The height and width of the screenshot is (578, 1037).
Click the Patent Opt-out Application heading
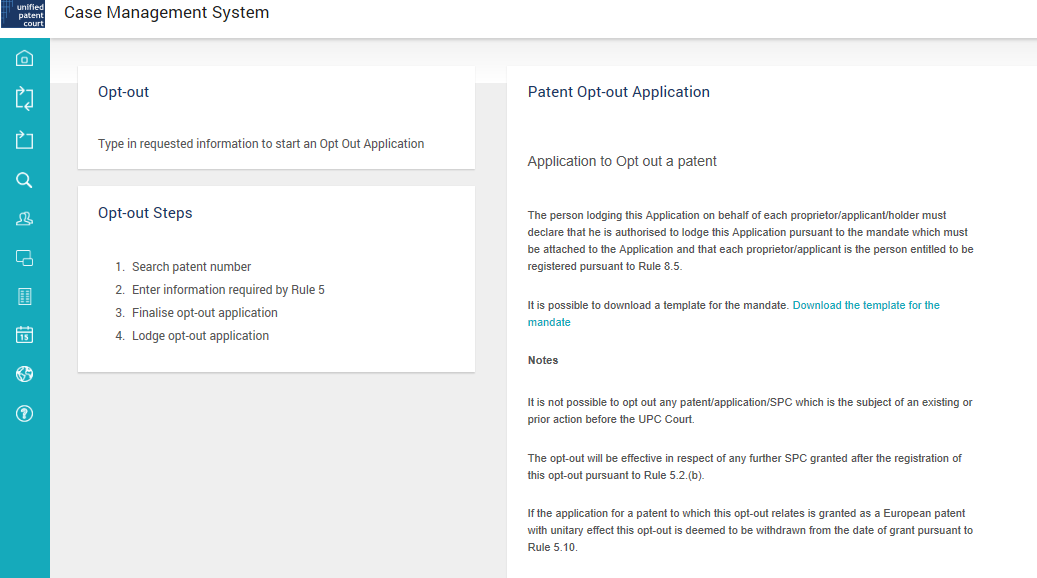tap(618, 92)
